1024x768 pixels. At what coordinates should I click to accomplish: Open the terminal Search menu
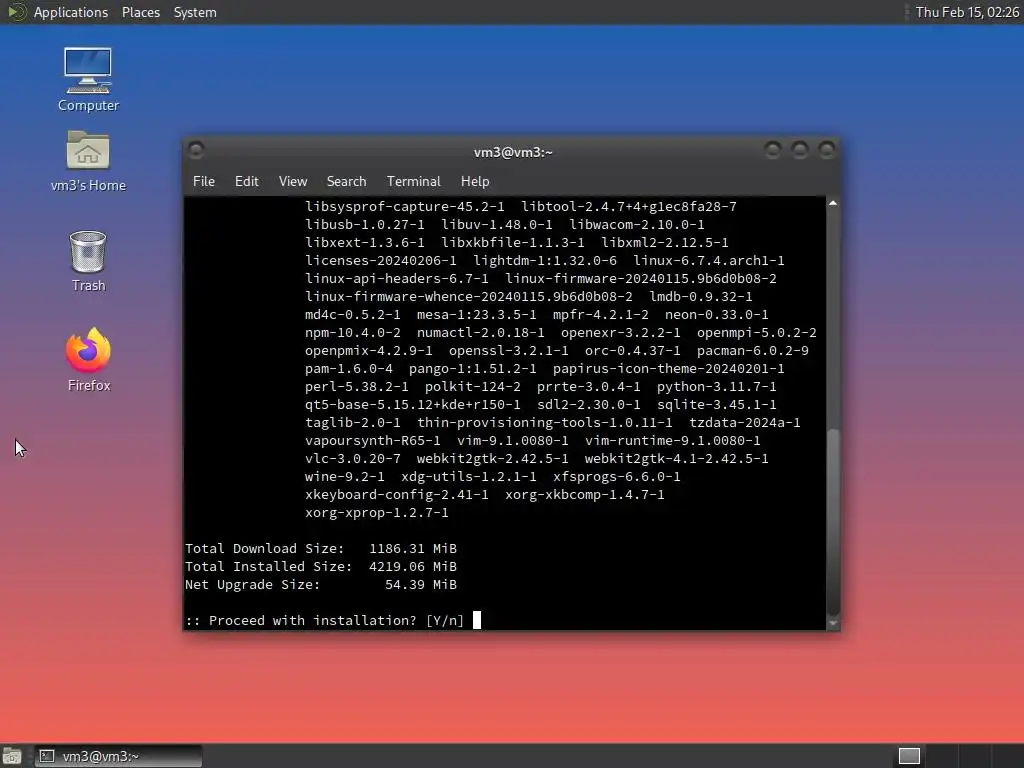click(346, 182)
